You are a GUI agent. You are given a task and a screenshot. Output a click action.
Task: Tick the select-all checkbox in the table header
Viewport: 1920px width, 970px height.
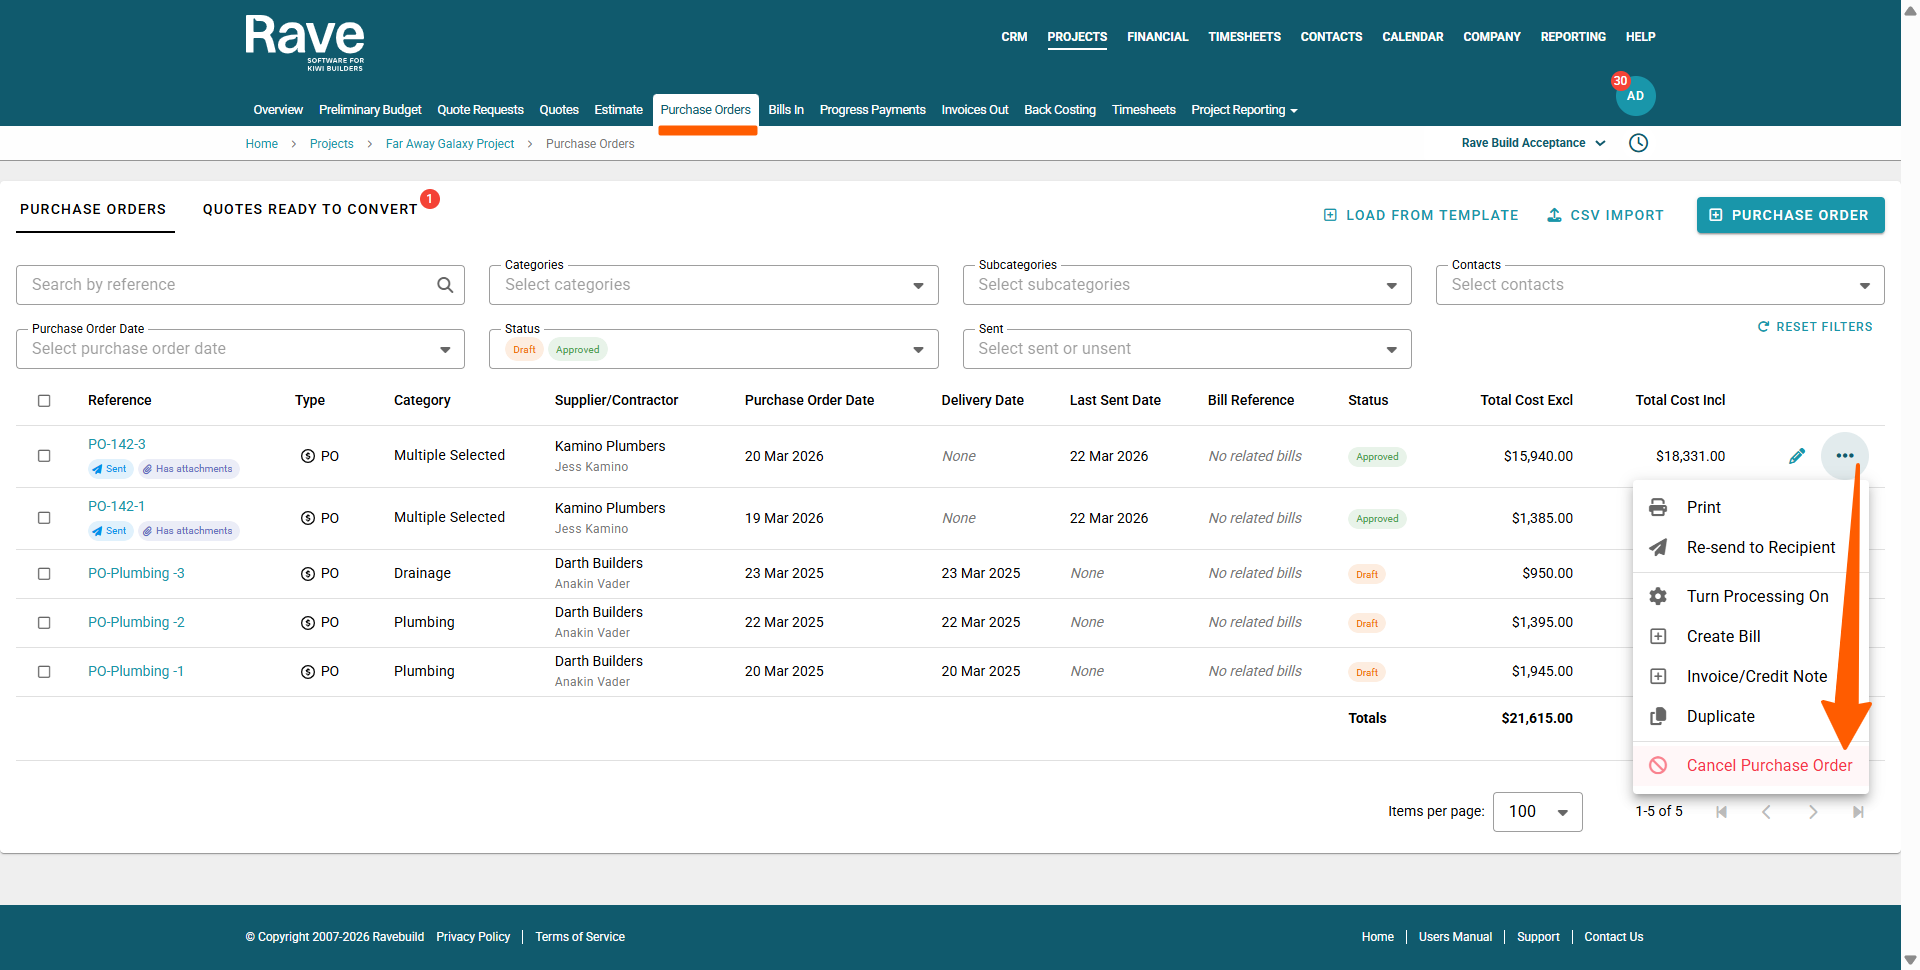coord(44,401)
